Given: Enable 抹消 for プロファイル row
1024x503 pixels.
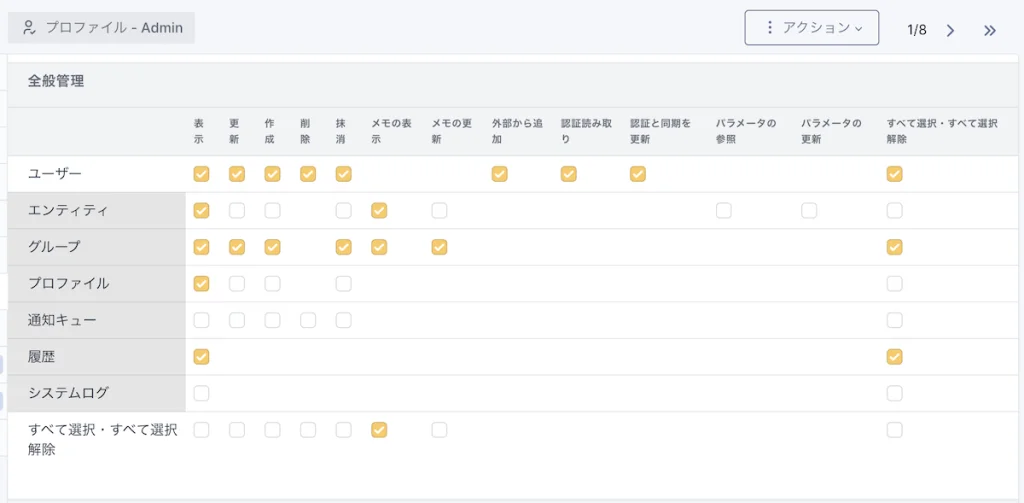Looking at the screenshot, I should (x=344, y=284).
